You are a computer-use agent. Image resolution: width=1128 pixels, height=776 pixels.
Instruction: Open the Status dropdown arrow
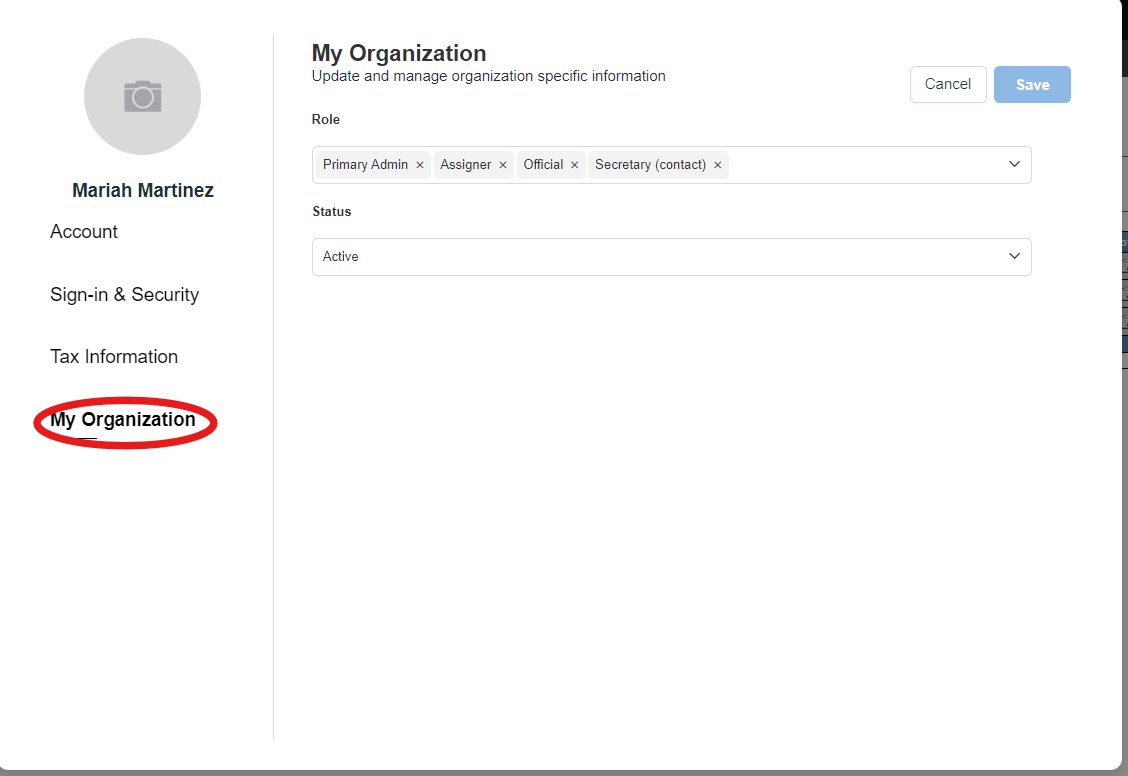pos(1014,257)
